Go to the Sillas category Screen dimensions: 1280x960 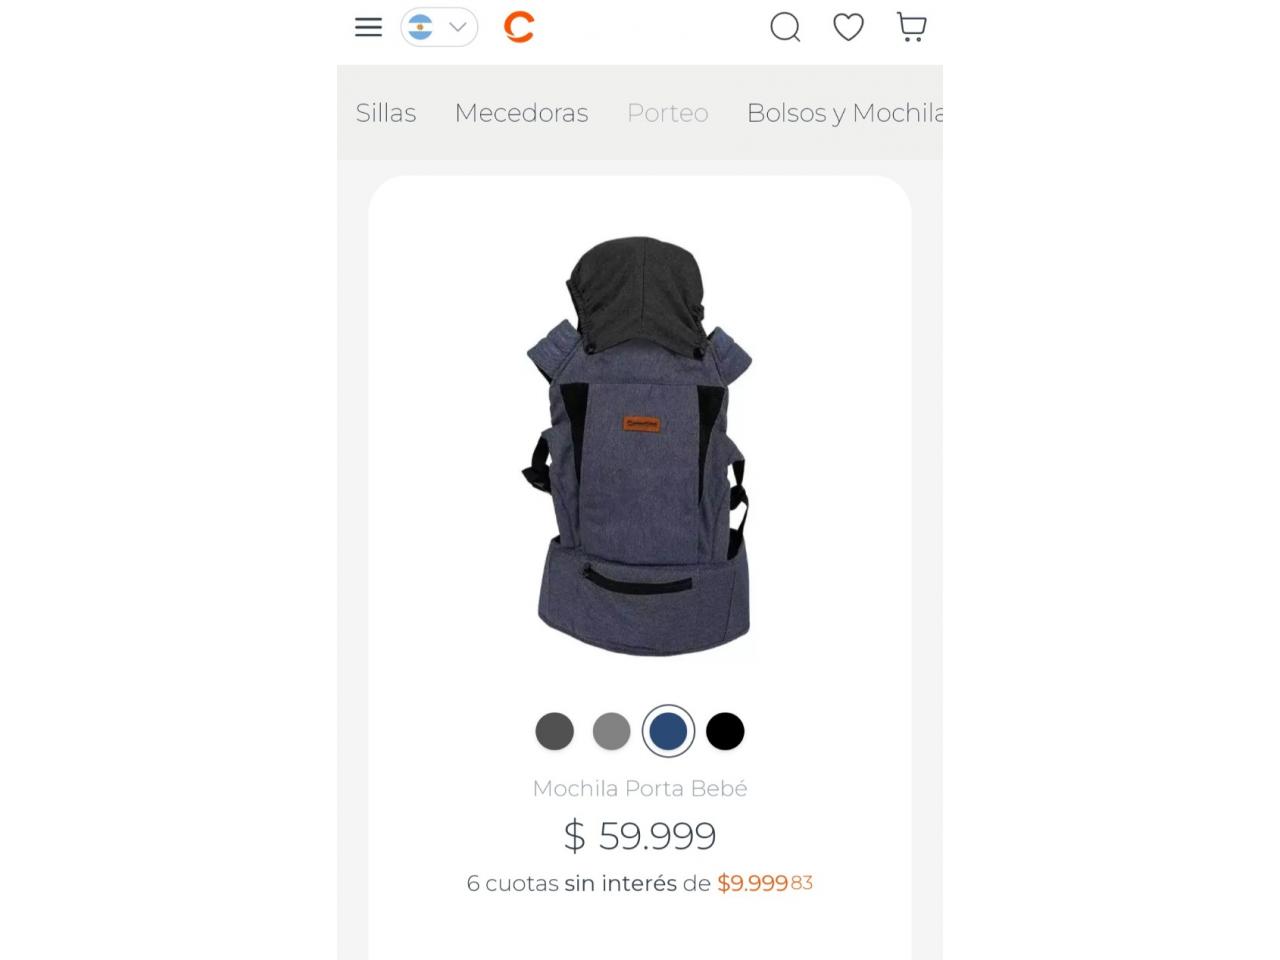click(x=386, y=113)
